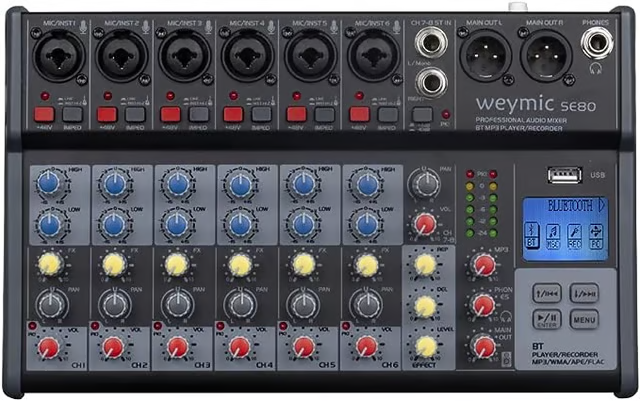Click the play/pause ENTER button
Image resolution: width=640 pixels, height=401 pixels.
click(x=547, y=319)
